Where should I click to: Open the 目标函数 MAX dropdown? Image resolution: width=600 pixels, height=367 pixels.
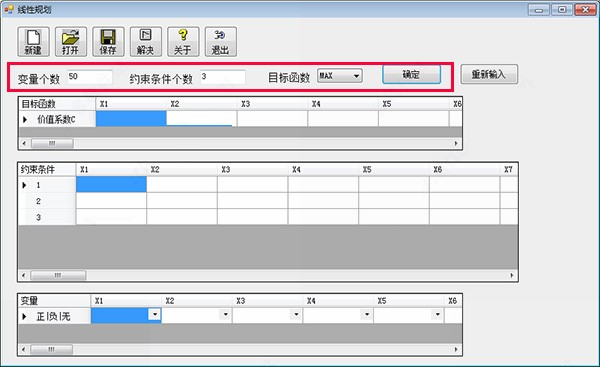pos(340,76)
